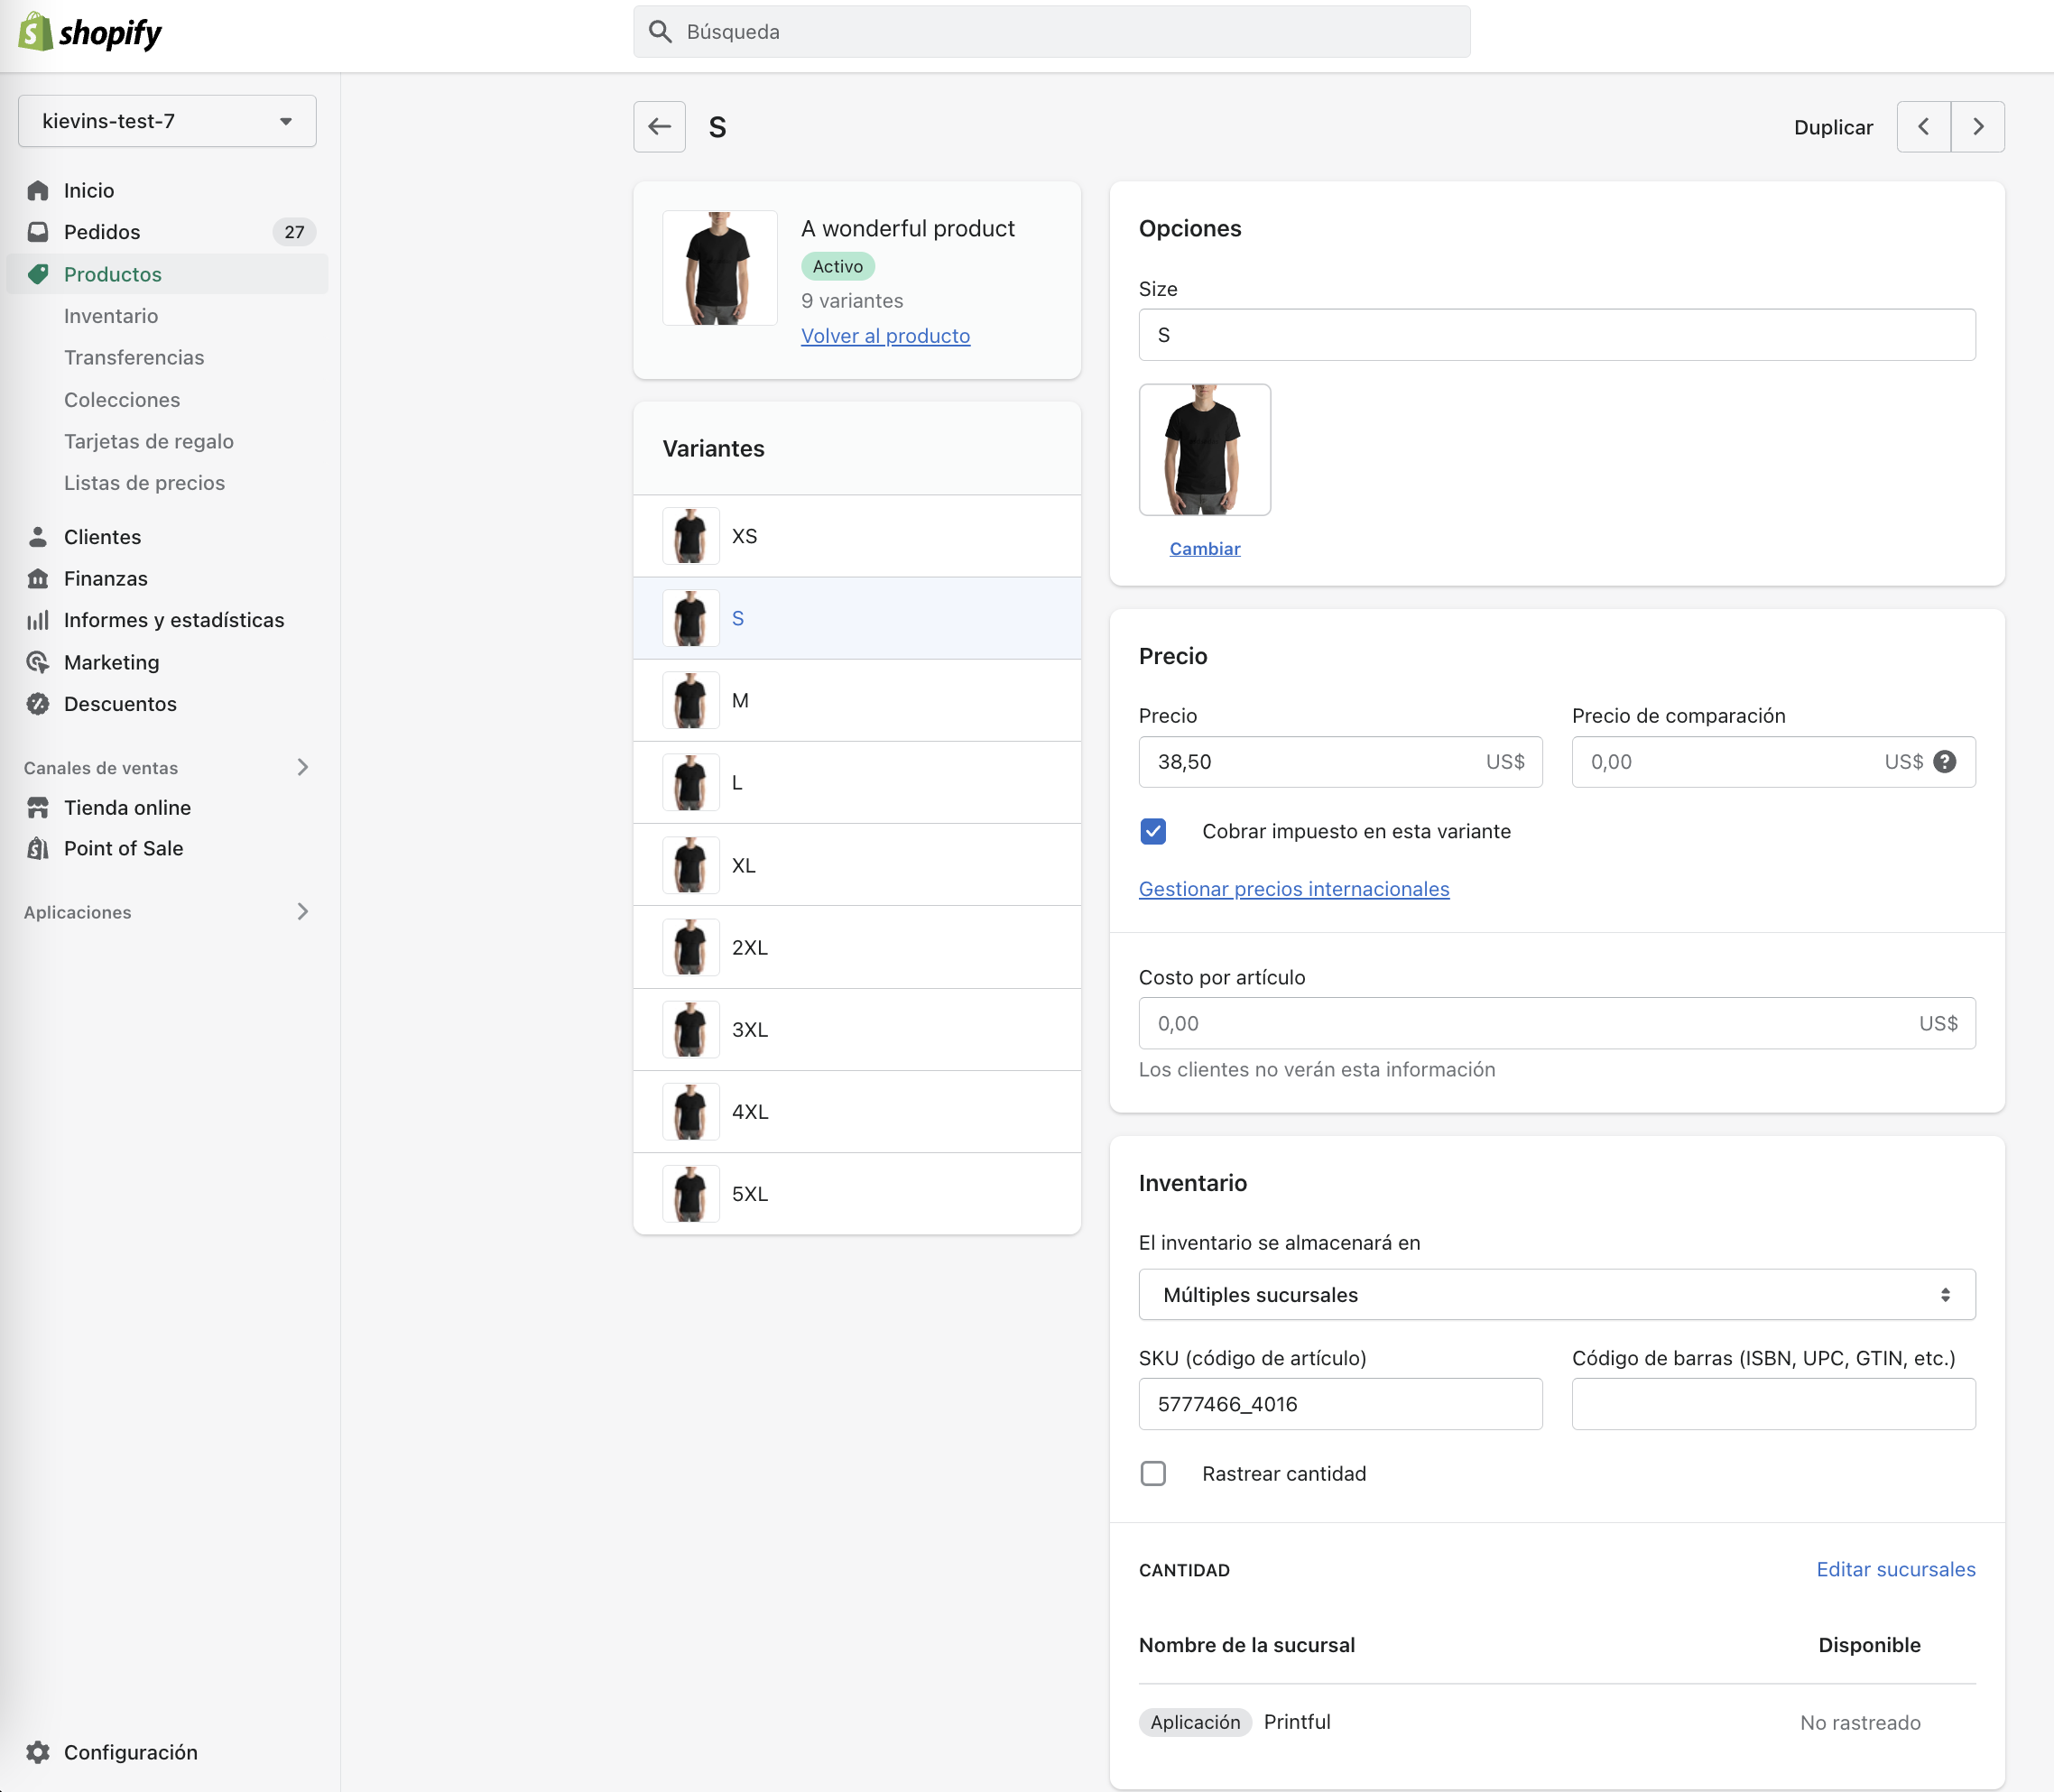Select Inventario menu item

tap(110, 314)
